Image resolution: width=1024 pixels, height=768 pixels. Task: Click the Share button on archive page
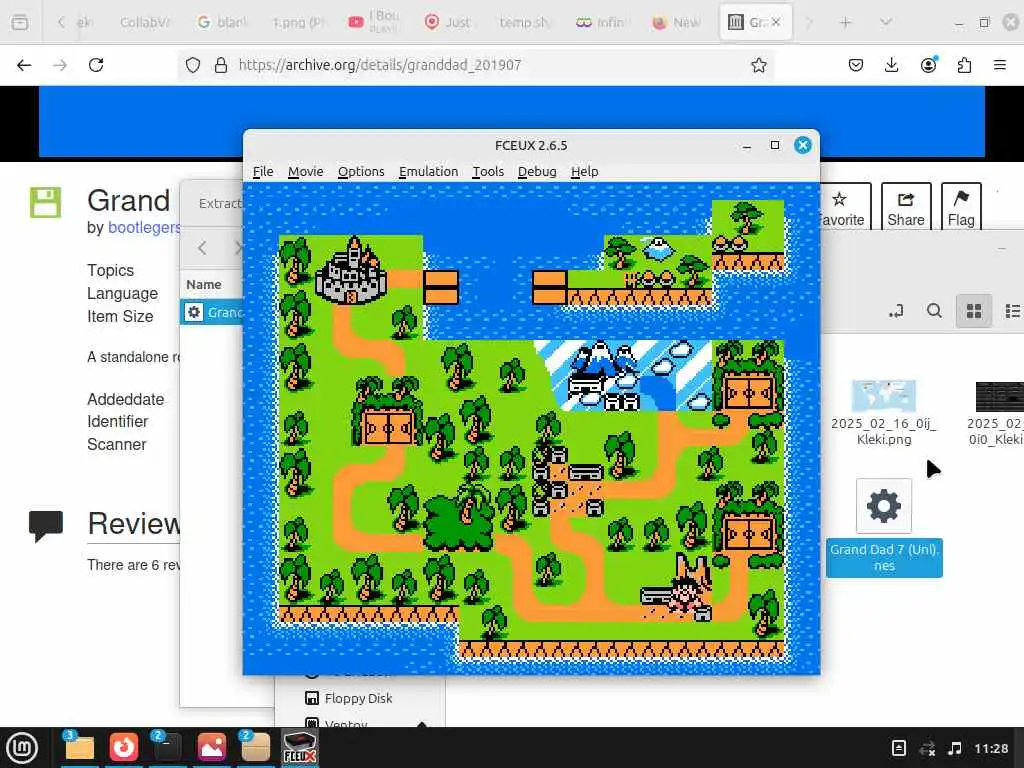[906, 208]
